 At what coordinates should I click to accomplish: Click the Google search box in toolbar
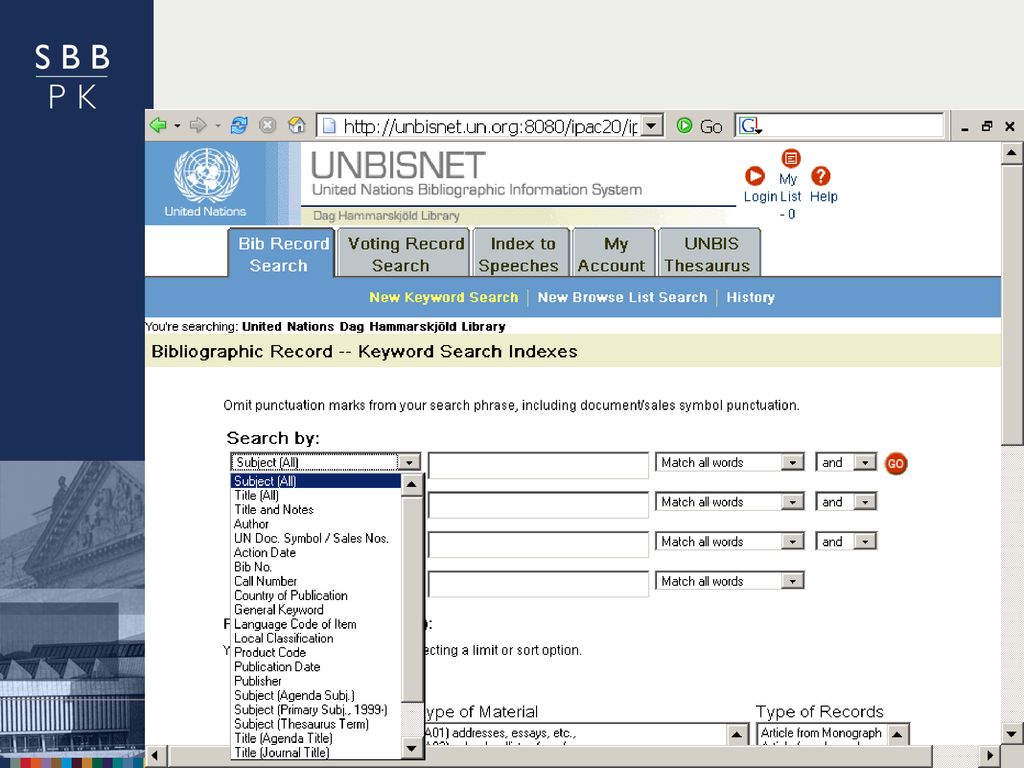(839, 125)
